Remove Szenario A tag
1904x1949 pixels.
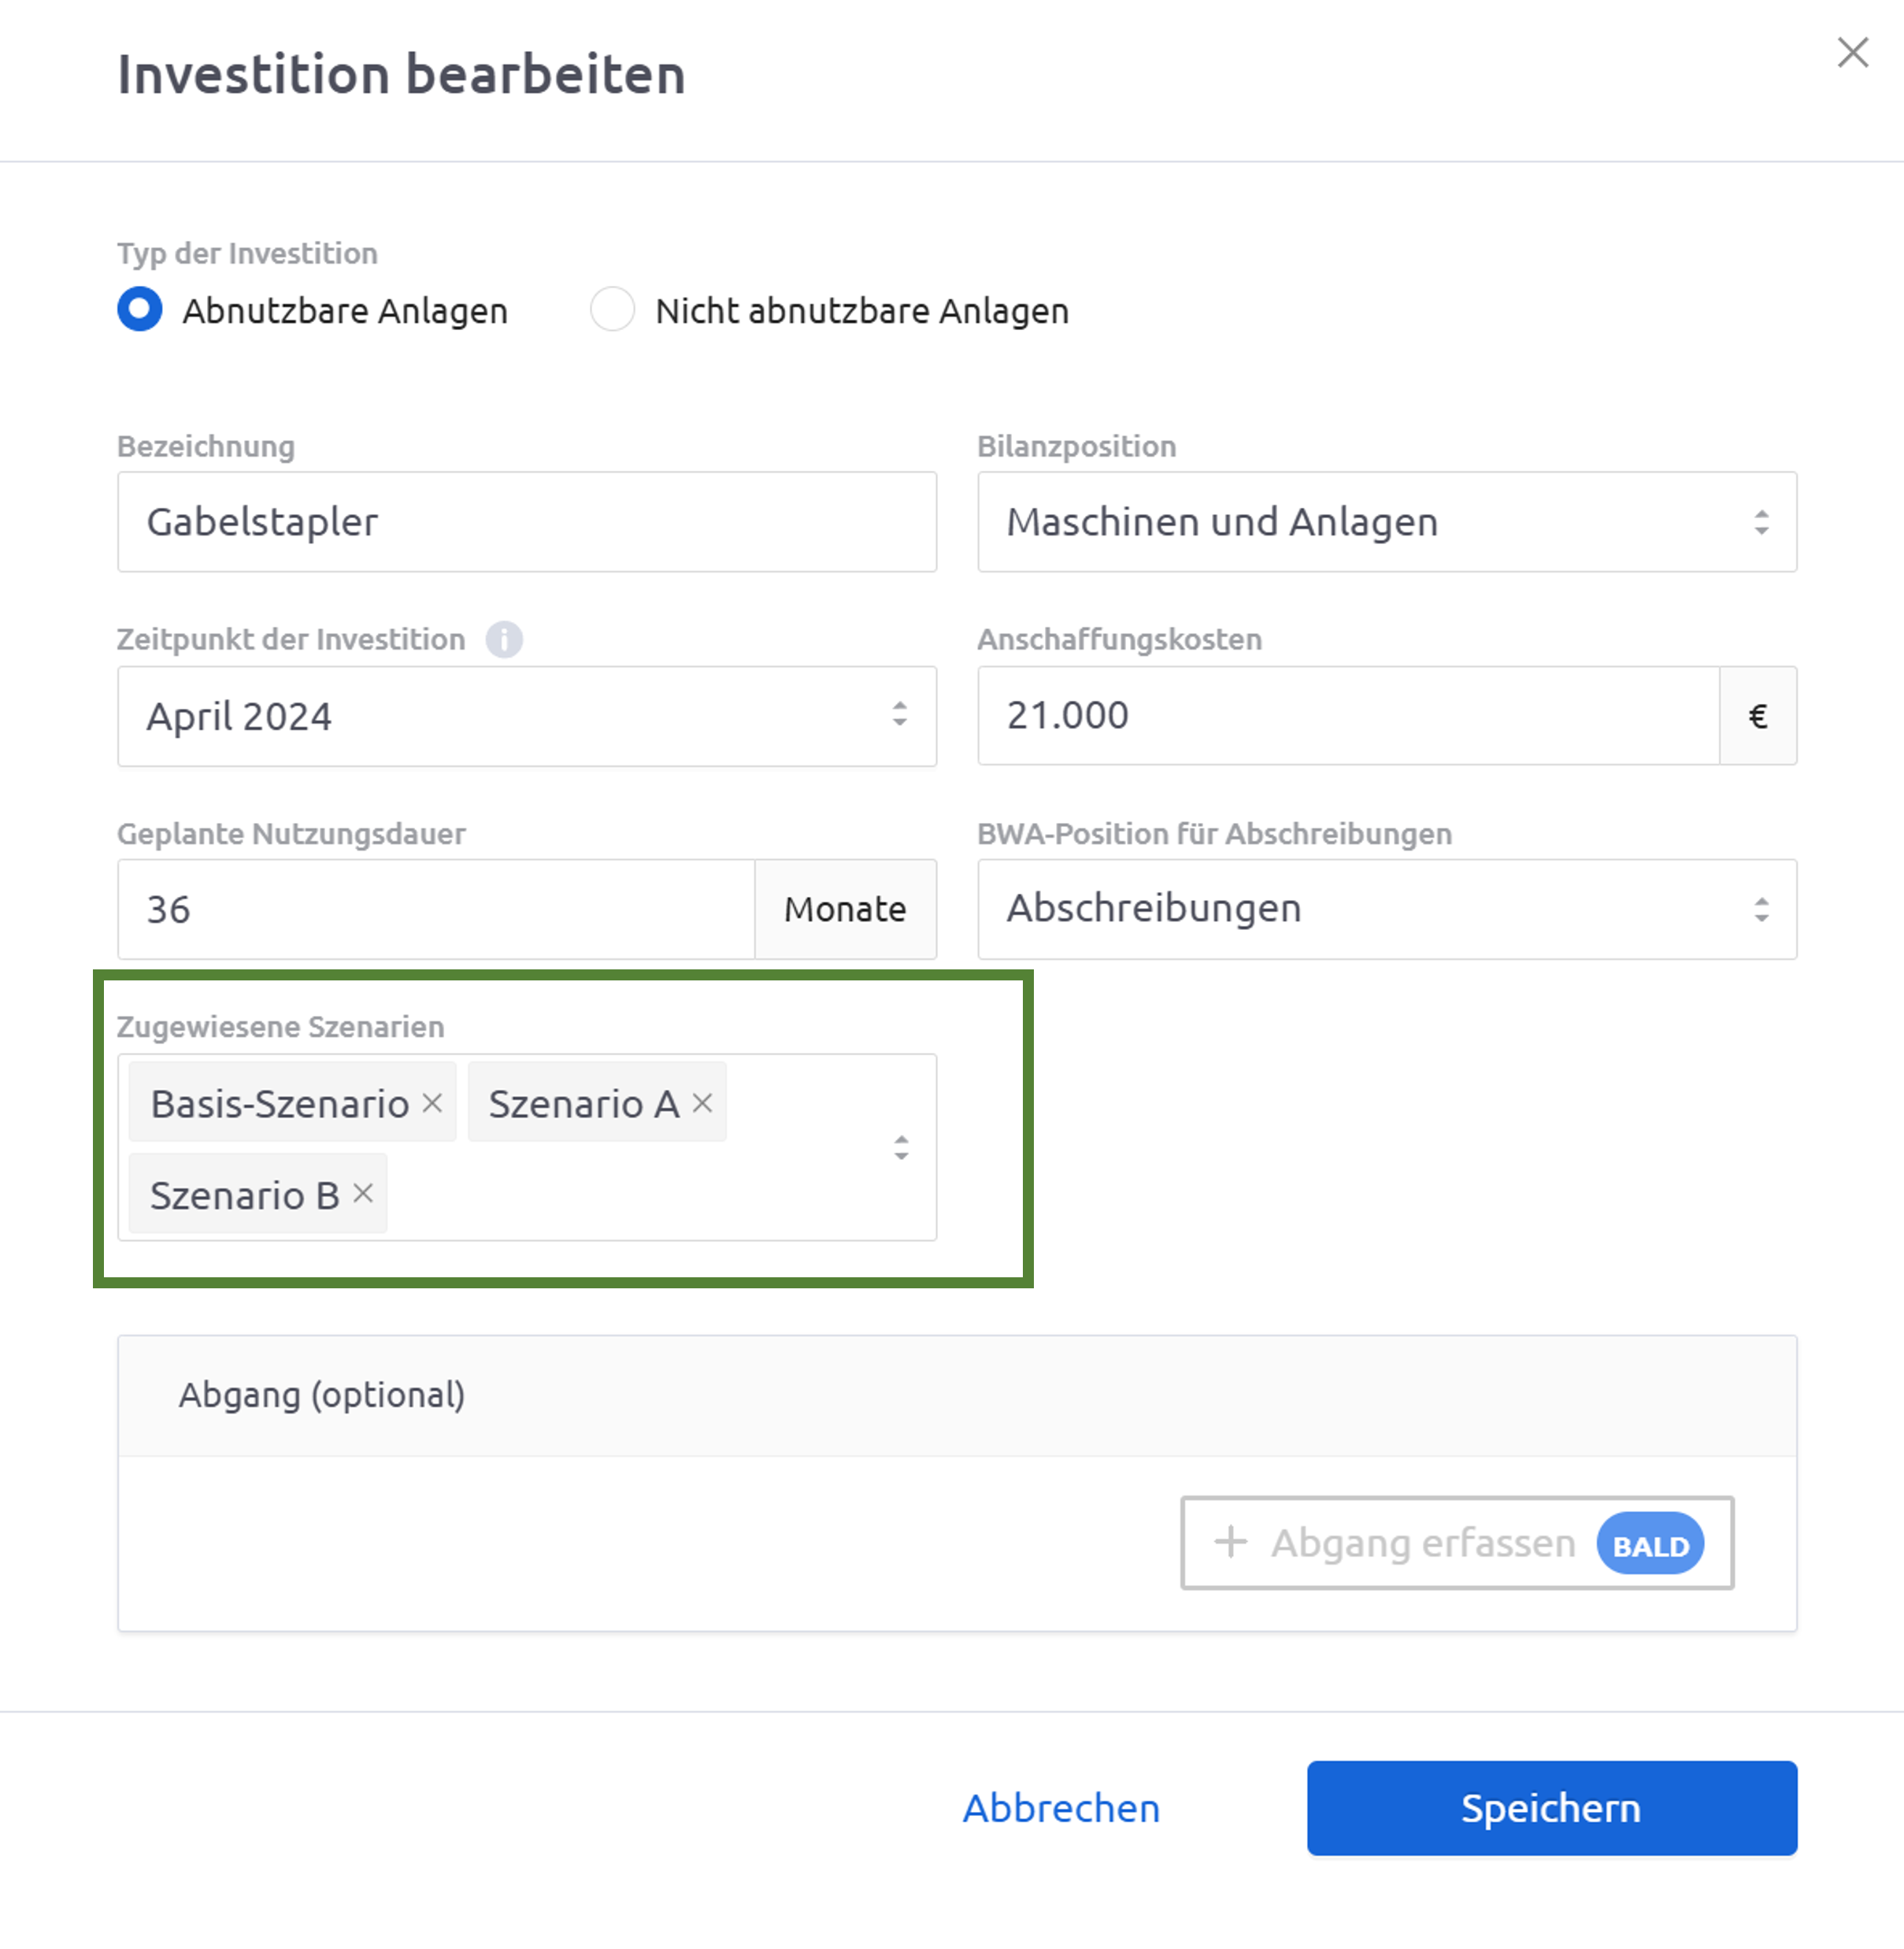[x=702, y=1103]
